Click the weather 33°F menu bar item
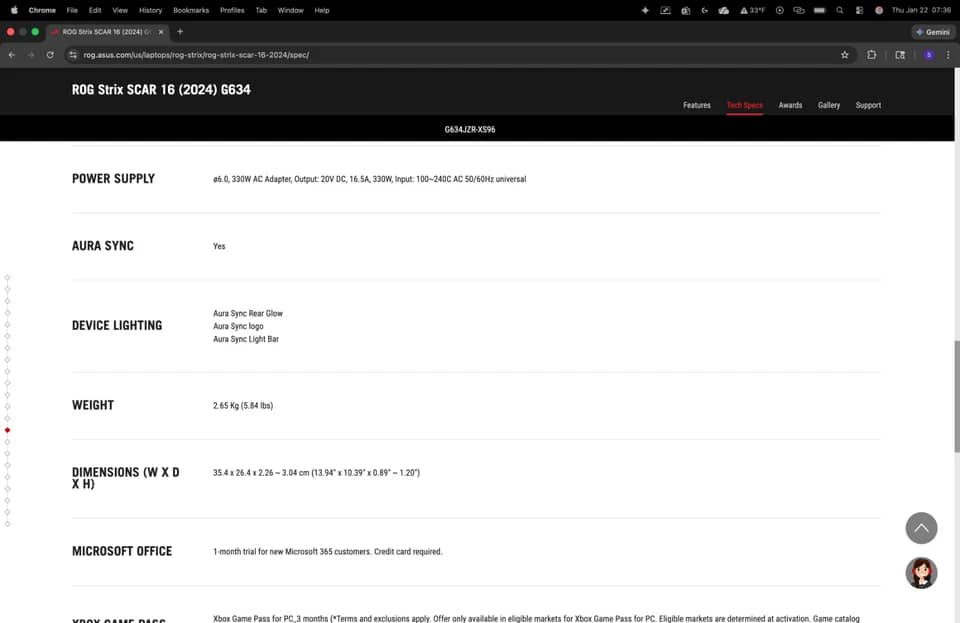This screenshot has width=960, height=623. [x=753, y=10]
